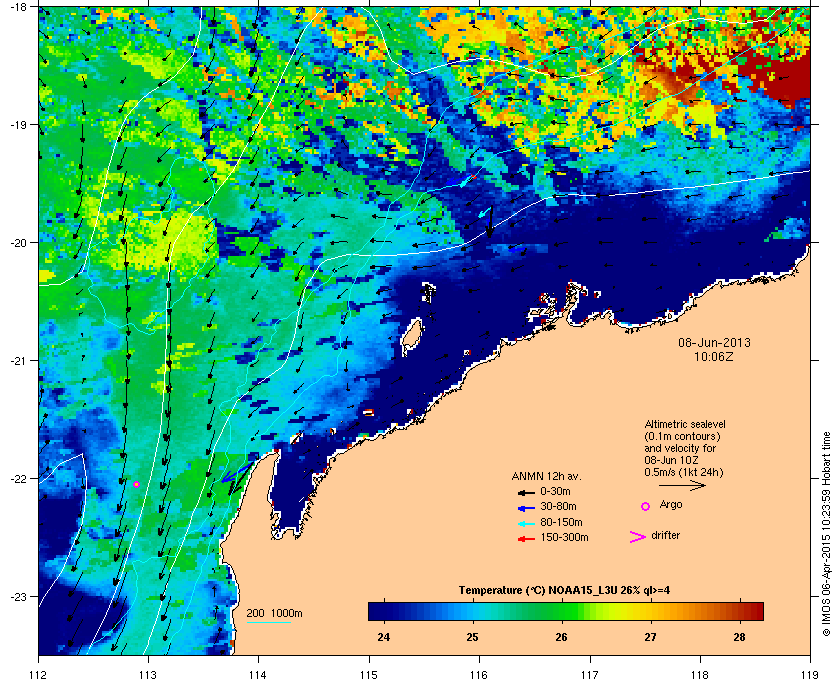Click the longitude axis label 117
Image resolution: width=840 pixels, height=680 pixels.
[x=590, y=674]
